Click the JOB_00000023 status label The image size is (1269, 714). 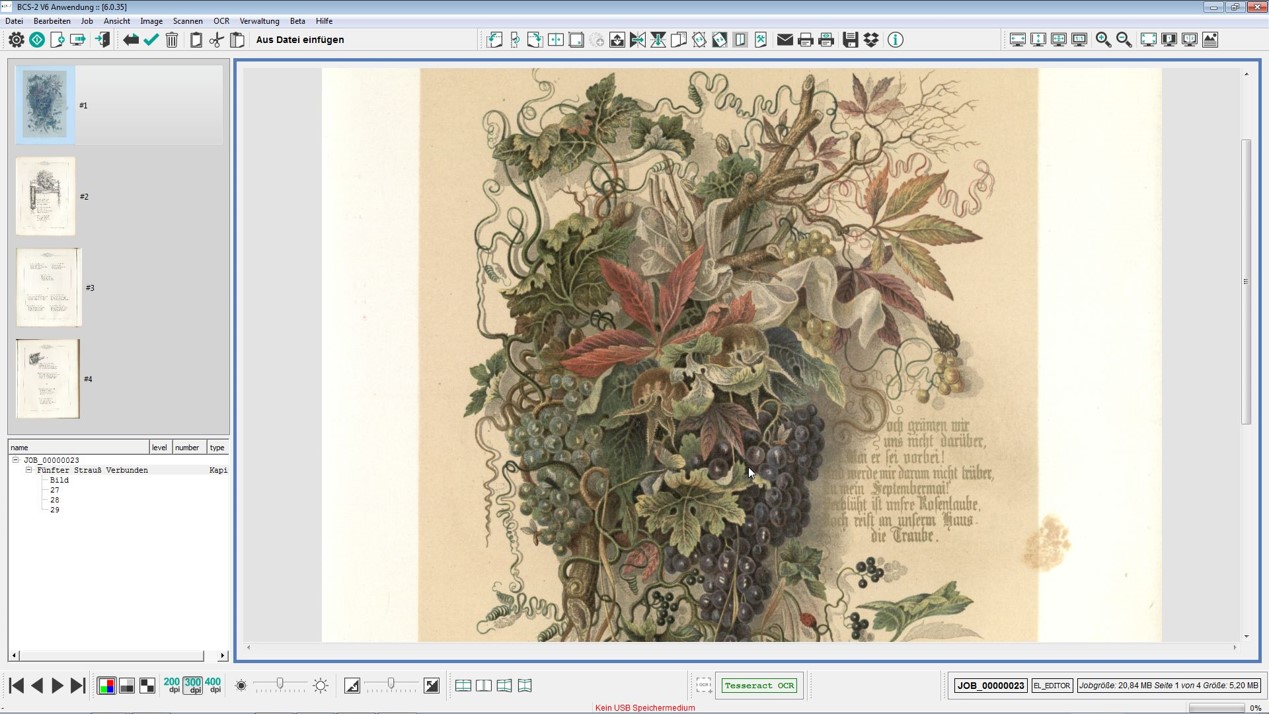(990, 686)
